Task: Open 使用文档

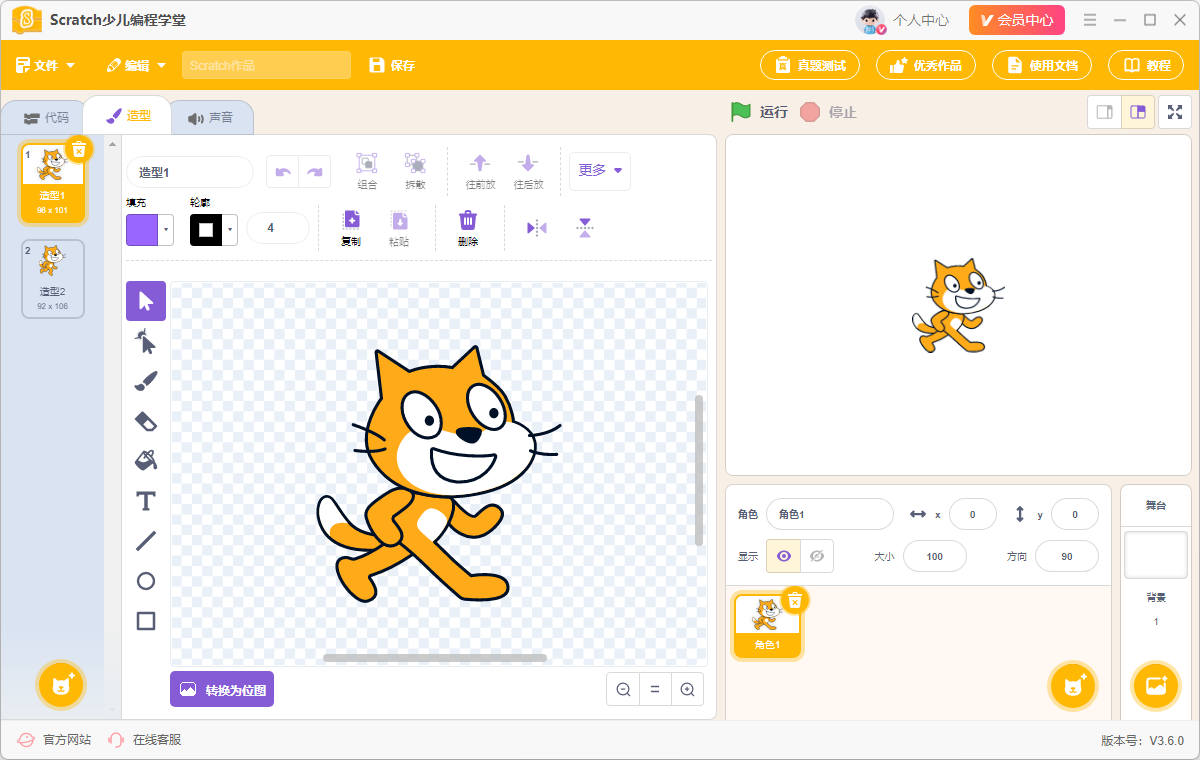Action: pos(1042,65)
